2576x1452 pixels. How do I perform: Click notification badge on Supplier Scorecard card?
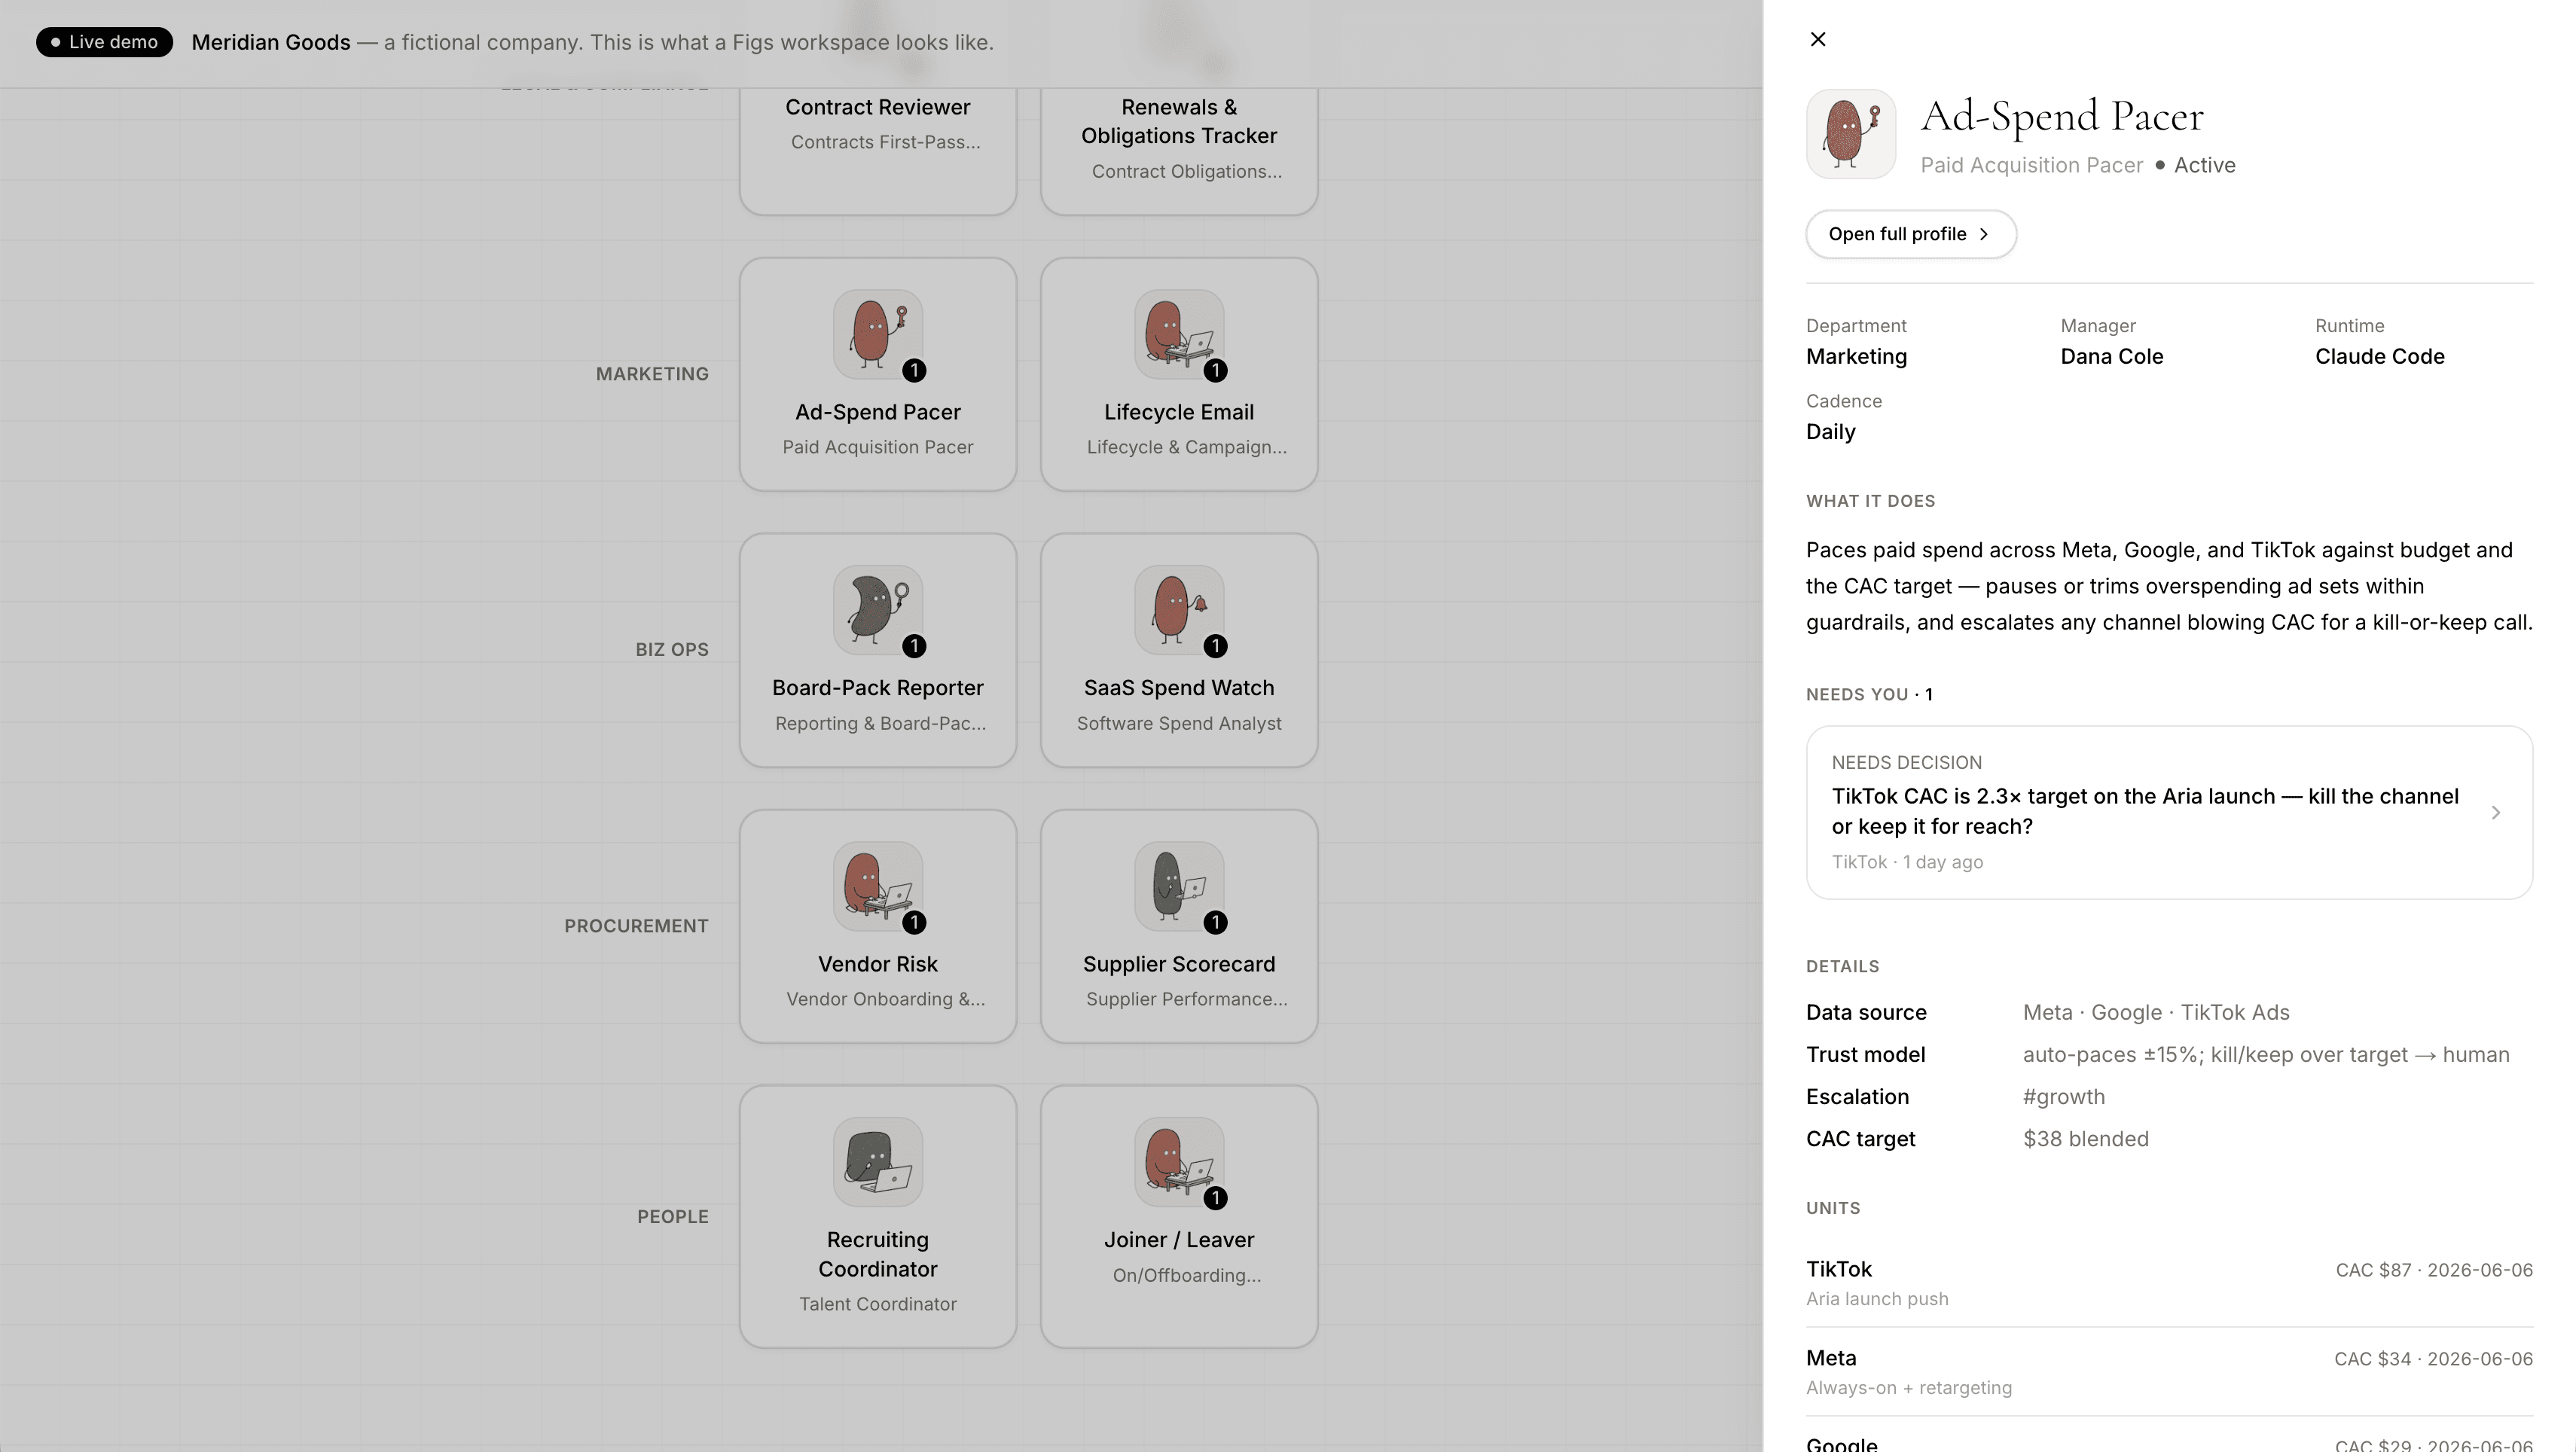coord(1215,923)
